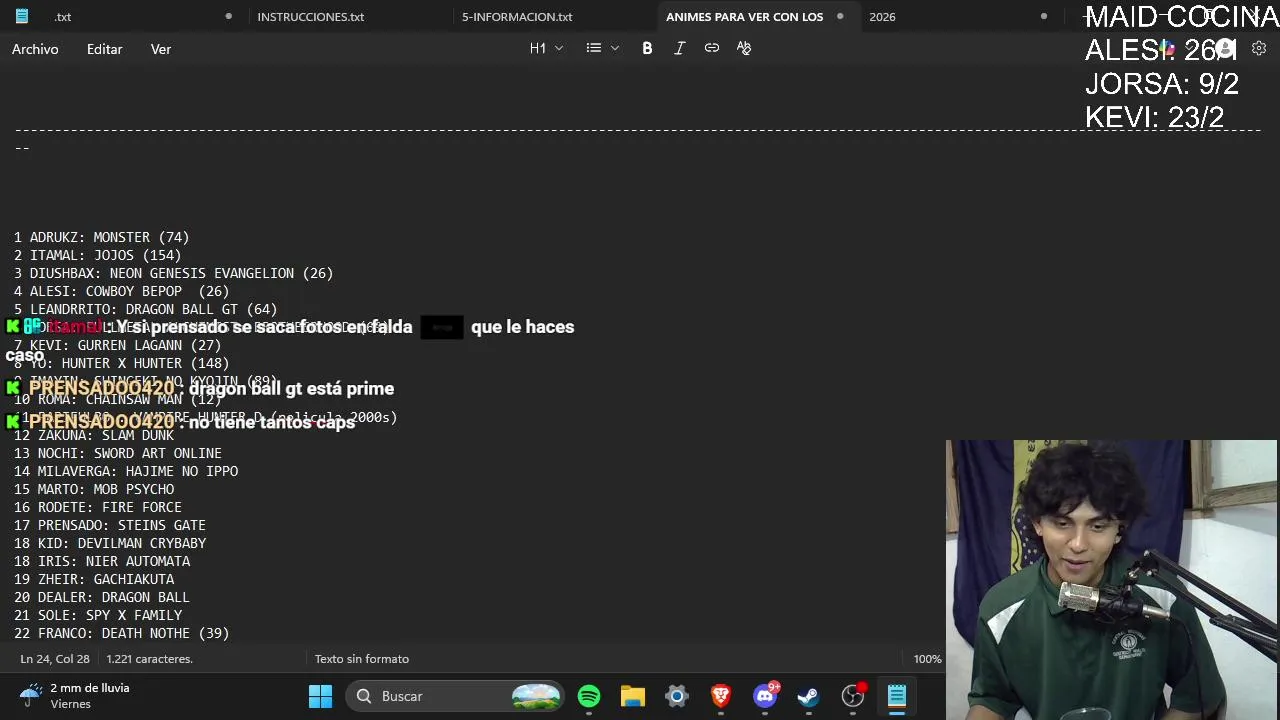Viewport: 1280px width, 720px height.
Task: Open Steam from the taskbar
Action: (x=808, y=696)
